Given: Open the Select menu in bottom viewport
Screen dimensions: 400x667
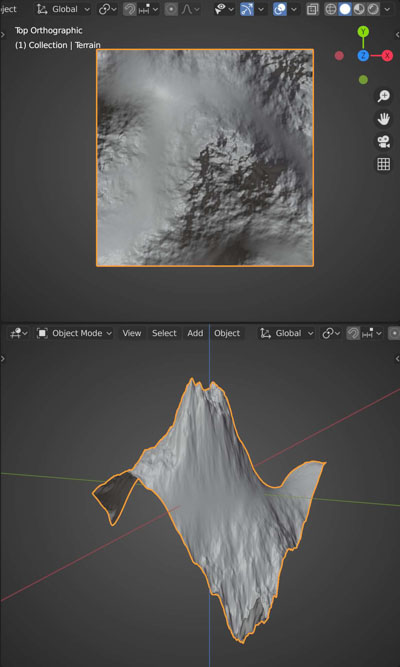Looking at the screenshot, I should click(x=164, y=333).
